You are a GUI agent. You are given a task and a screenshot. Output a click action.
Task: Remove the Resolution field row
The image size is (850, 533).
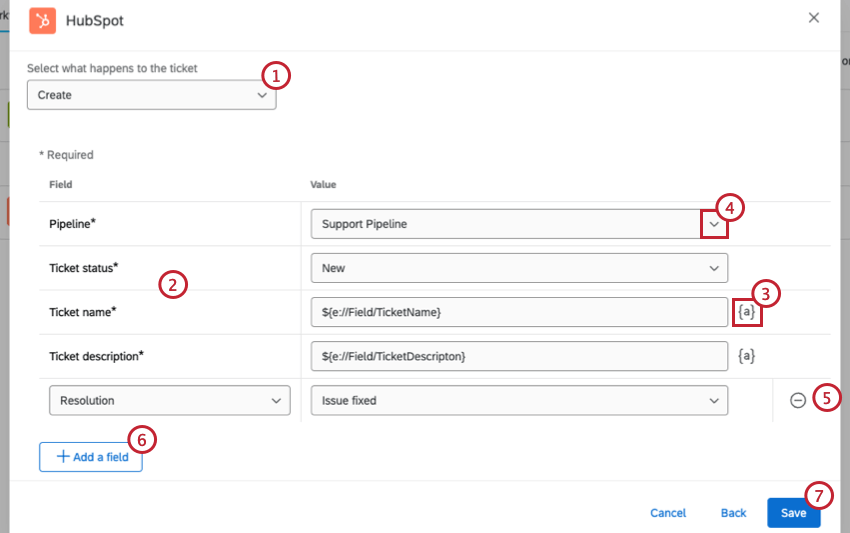tap(798, 400)
